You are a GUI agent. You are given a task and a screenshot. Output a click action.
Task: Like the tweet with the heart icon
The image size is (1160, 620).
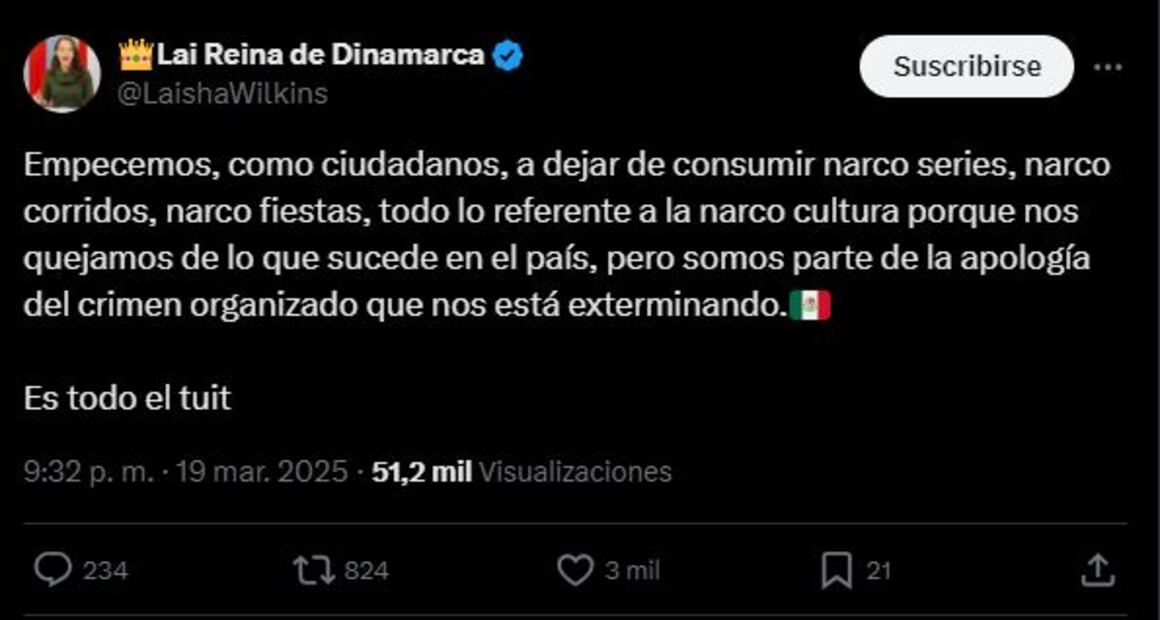pyautogui.click(x=575, y=570)
